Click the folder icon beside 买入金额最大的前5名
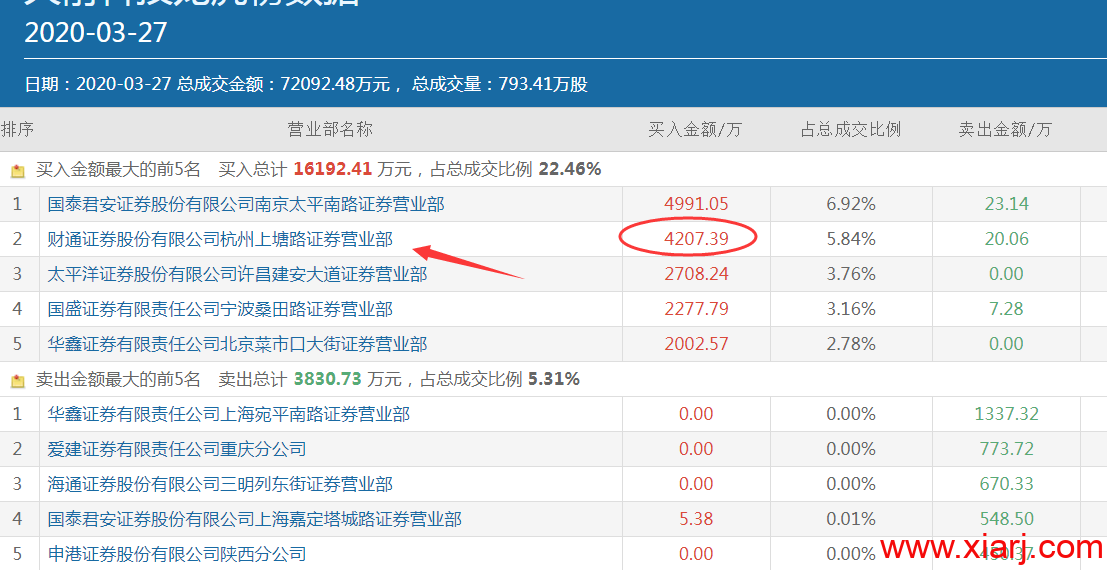 [x=18, y=171]
